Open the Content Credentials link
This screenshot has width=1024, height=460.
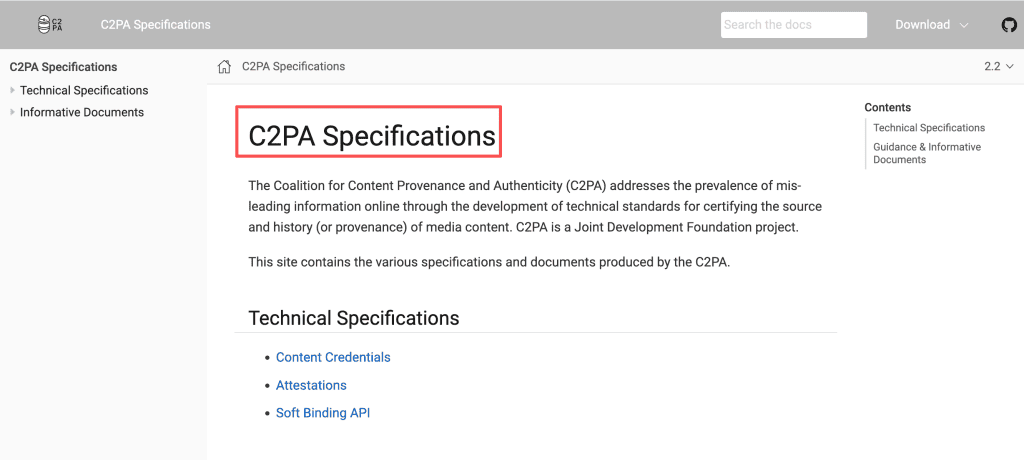click(x=333, y=357)
